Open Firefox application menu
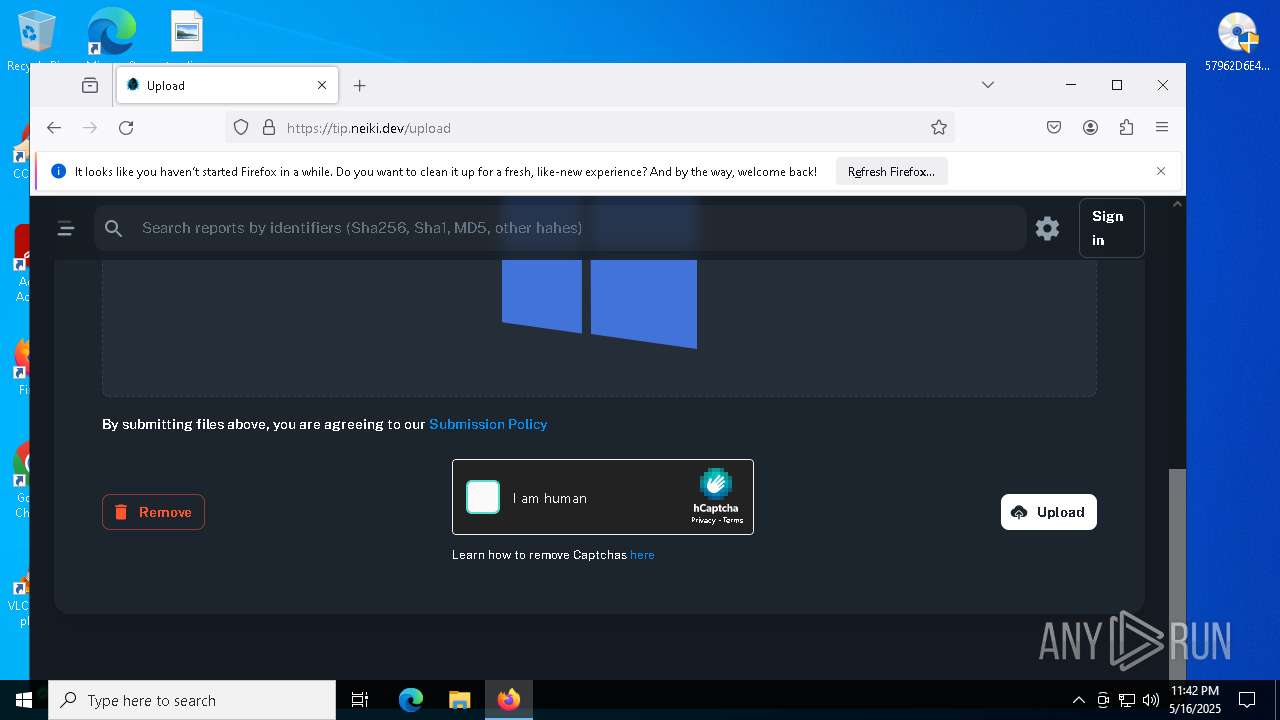 [x=1162, y=127]
